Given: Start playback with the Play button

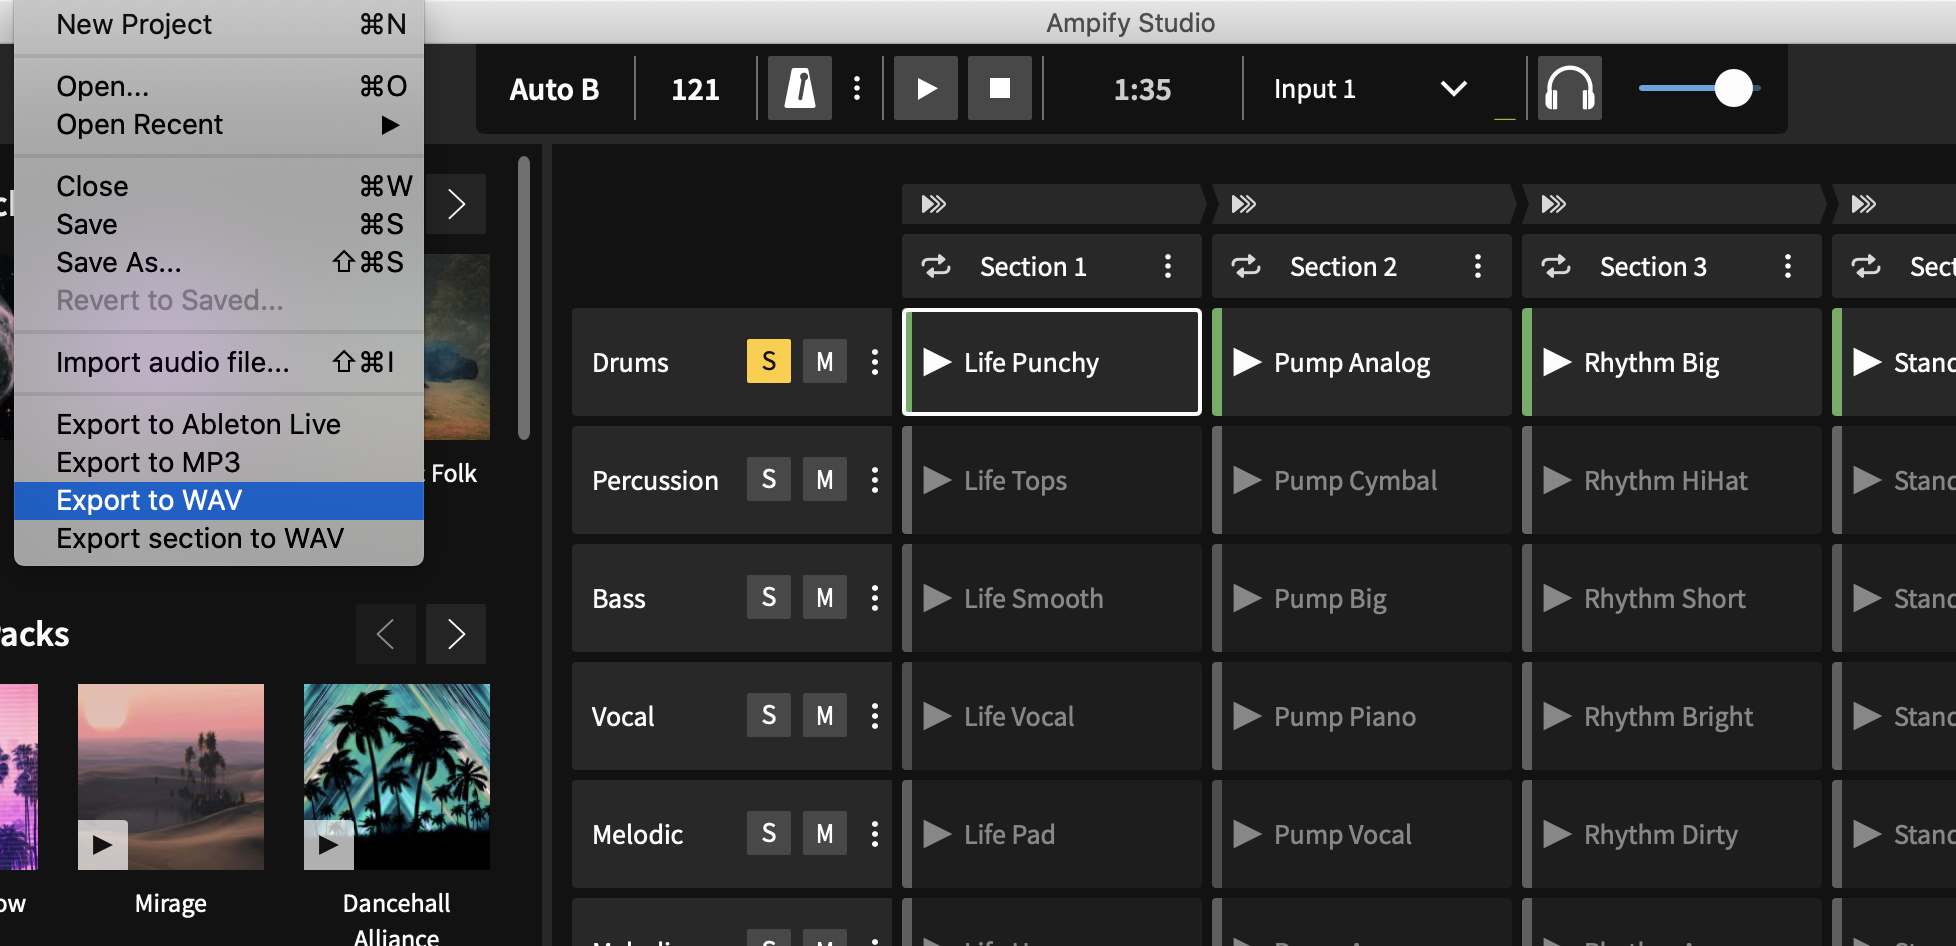Looking at the screenshot, I should coord(926,89).
